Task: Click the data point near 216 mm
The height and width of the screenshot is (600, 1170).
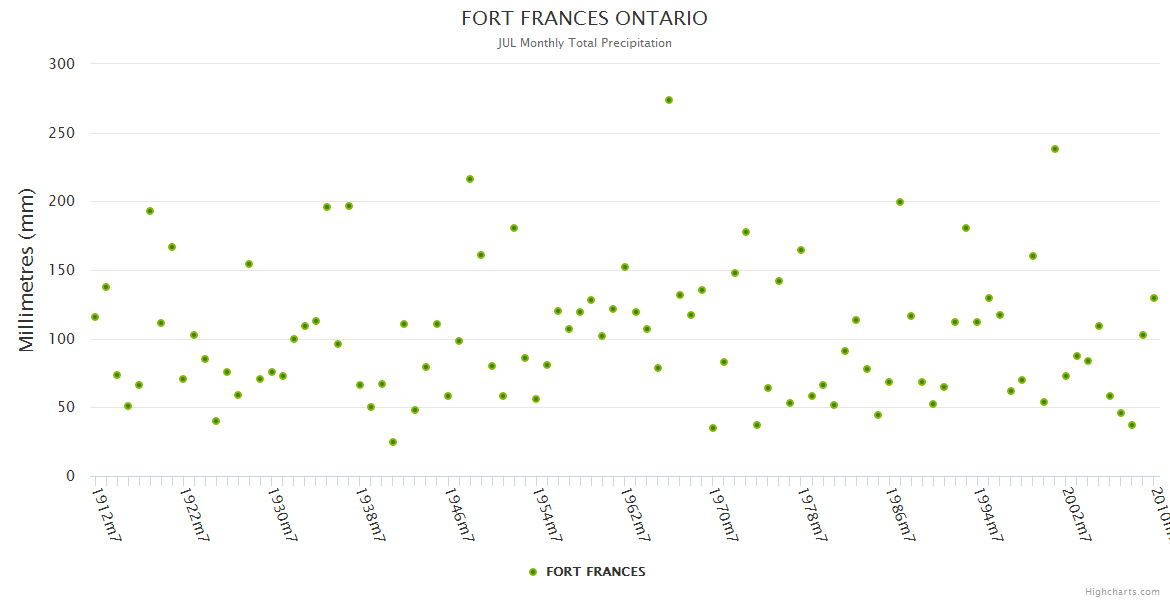Action: click(470, 179)
